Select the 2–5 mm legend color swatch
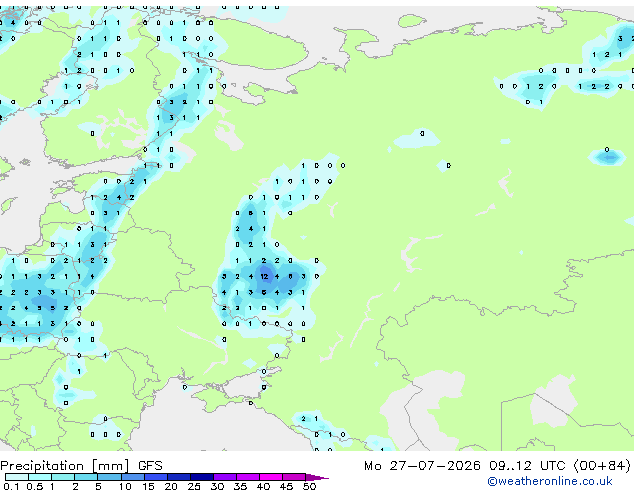This screenshot has height=490, width=634. coord(86,477)
